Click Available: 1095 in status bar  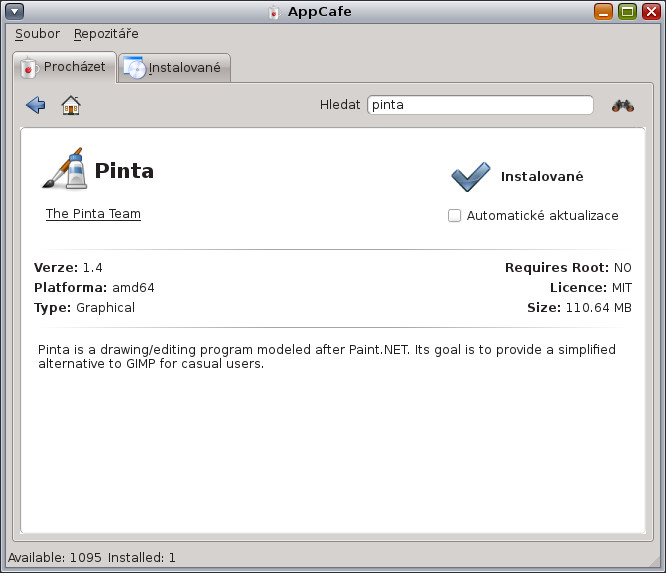tap(55, 557)
